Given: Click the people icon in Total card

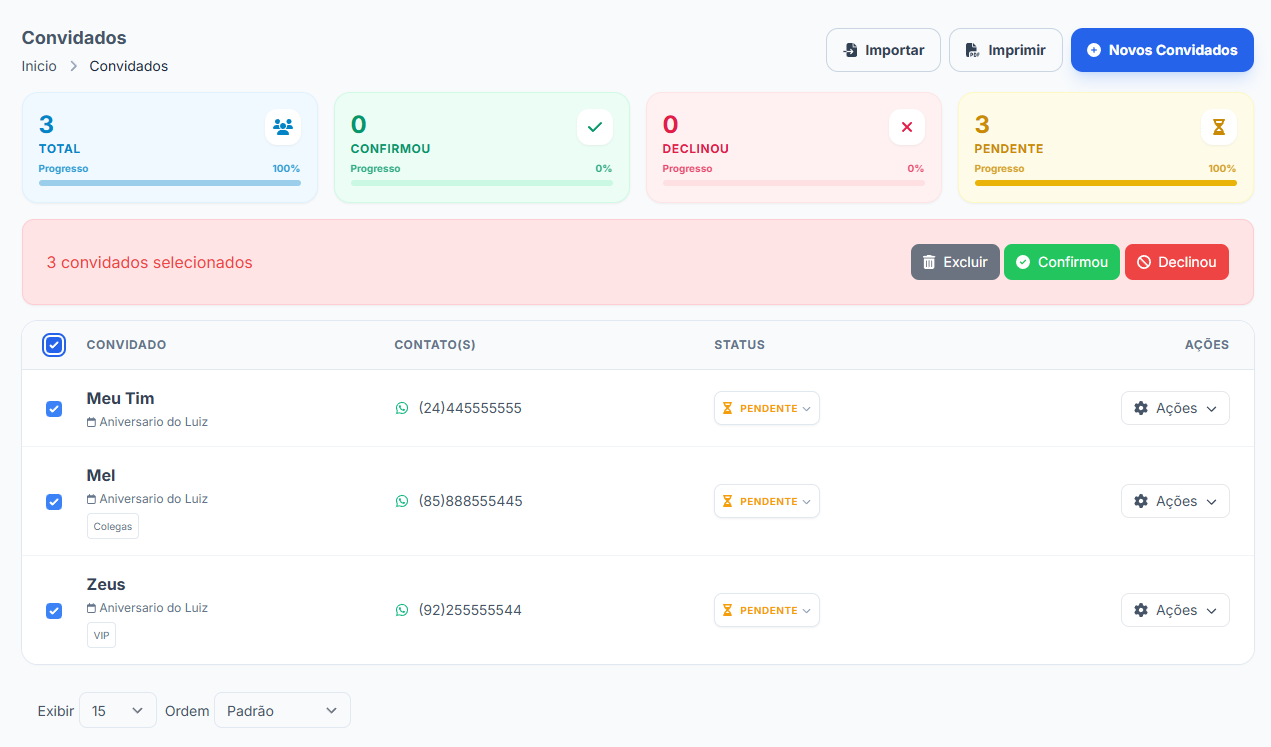Looking at the screenshot, I should click(283, 127).
